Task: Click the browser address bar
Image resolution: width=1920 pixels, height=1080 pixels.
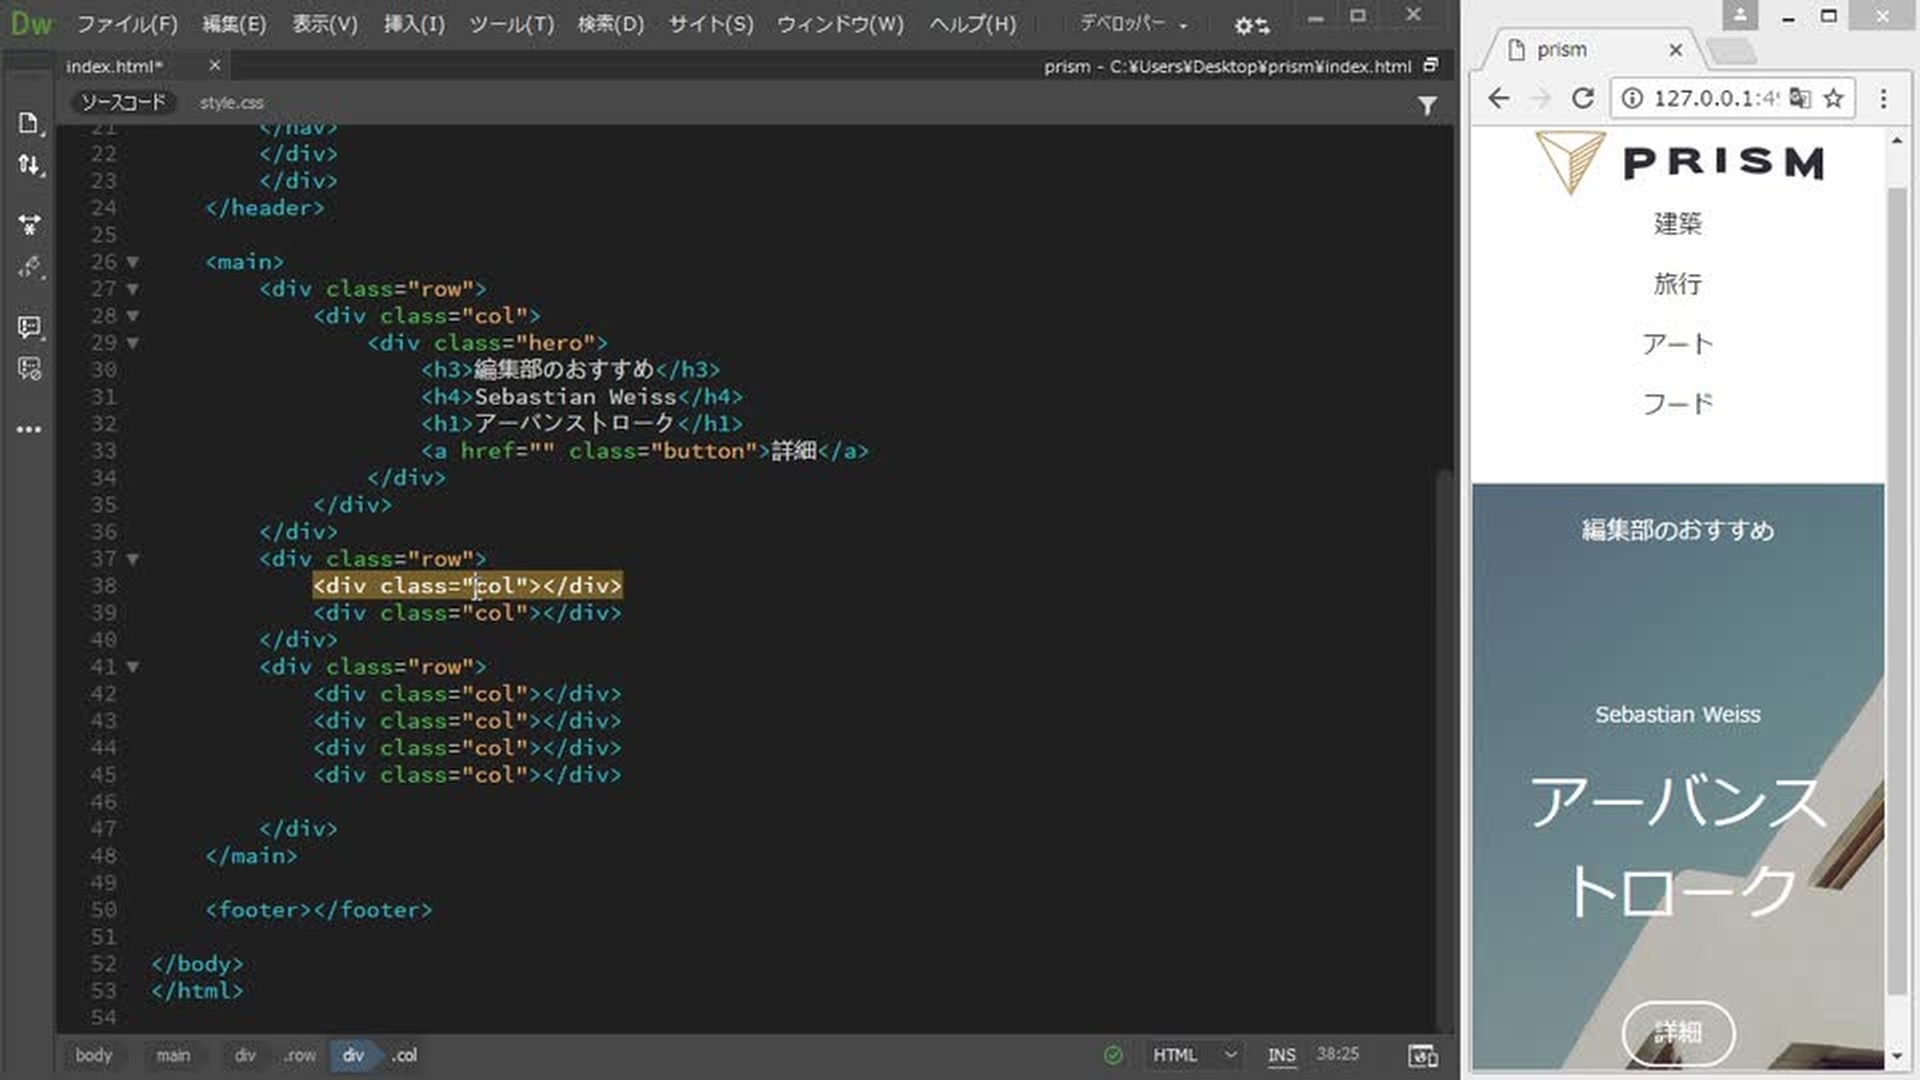Action: (x=1714, y=98)
